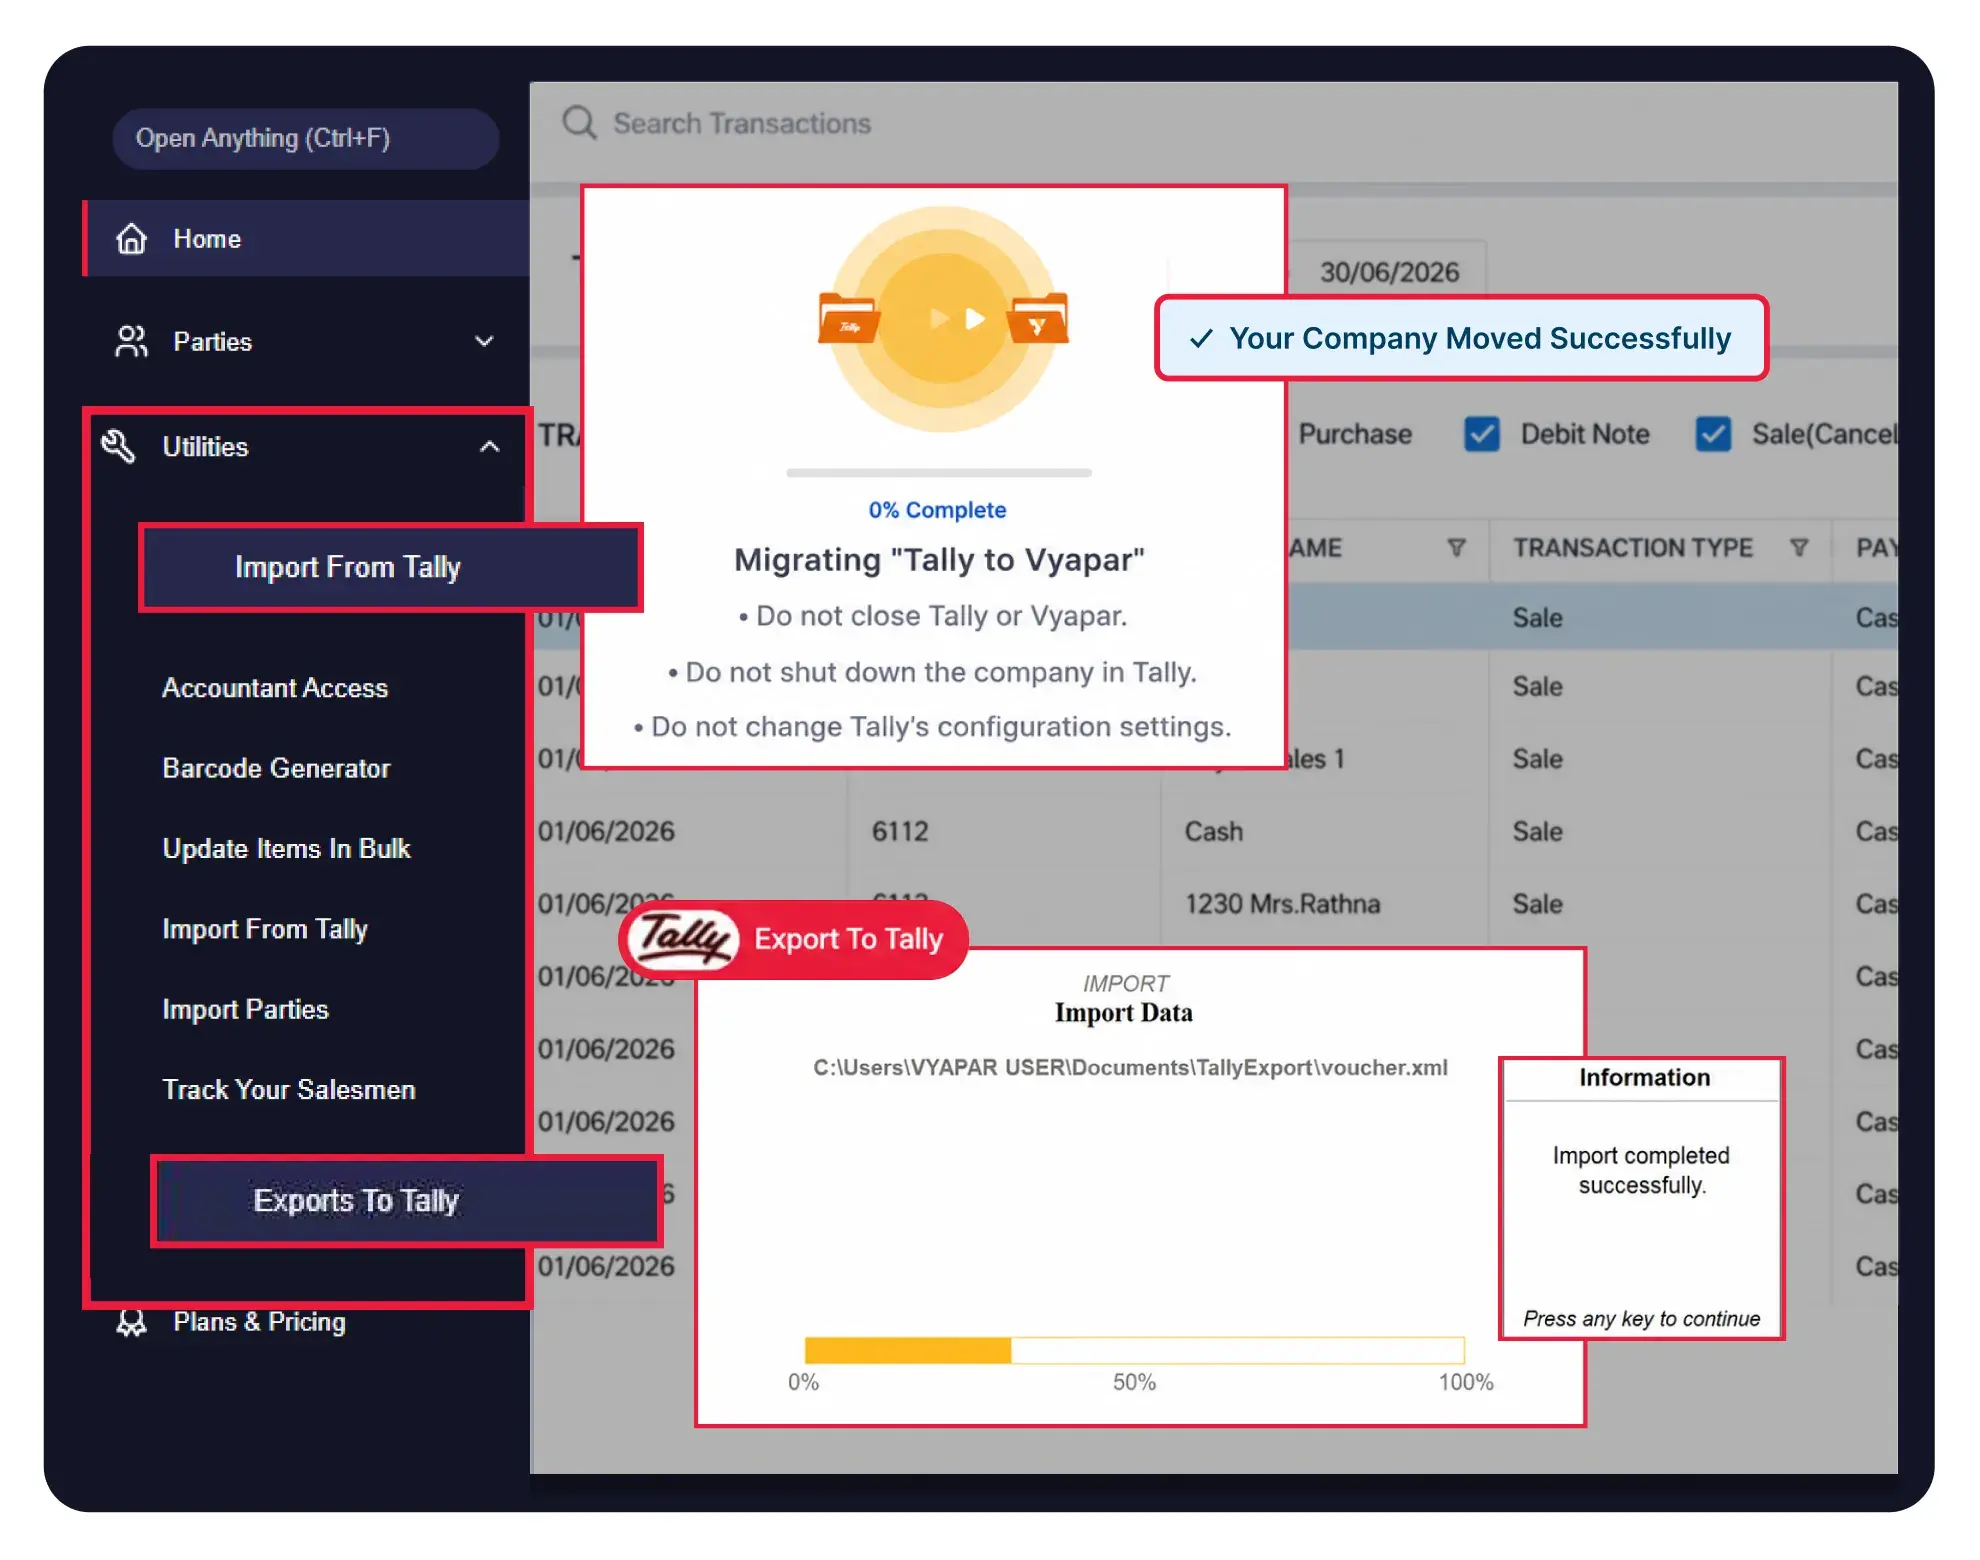
Task: Open Track Your Salesmen
Action: pos(289,1089)
